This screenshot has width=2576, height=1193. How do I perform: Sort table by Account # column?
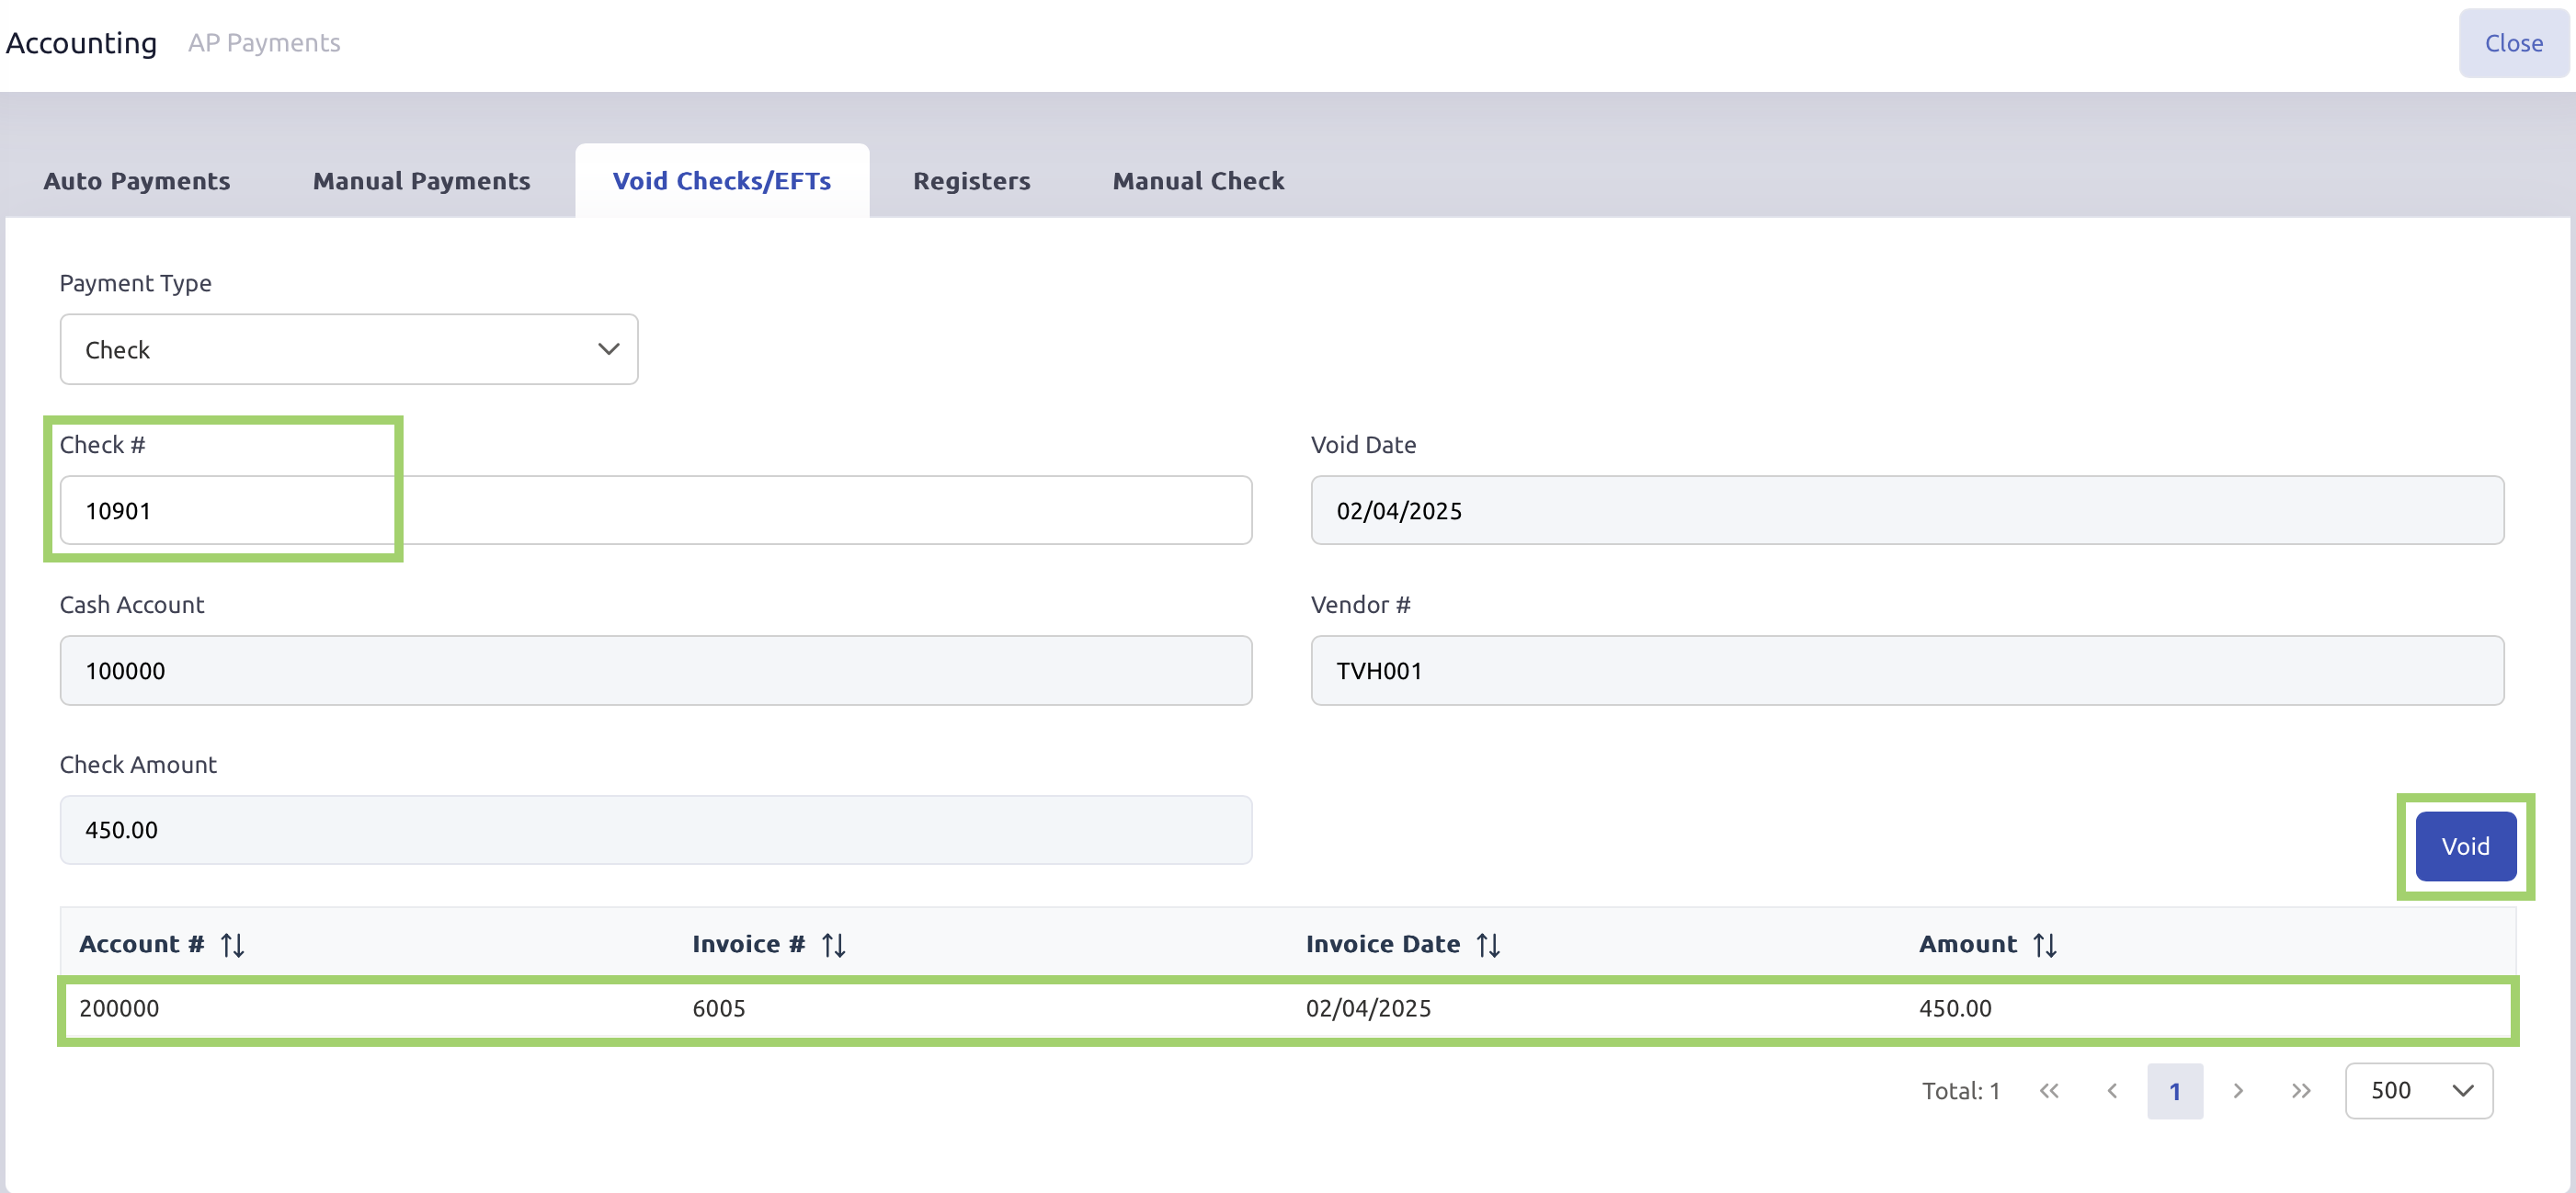[232, 944]
